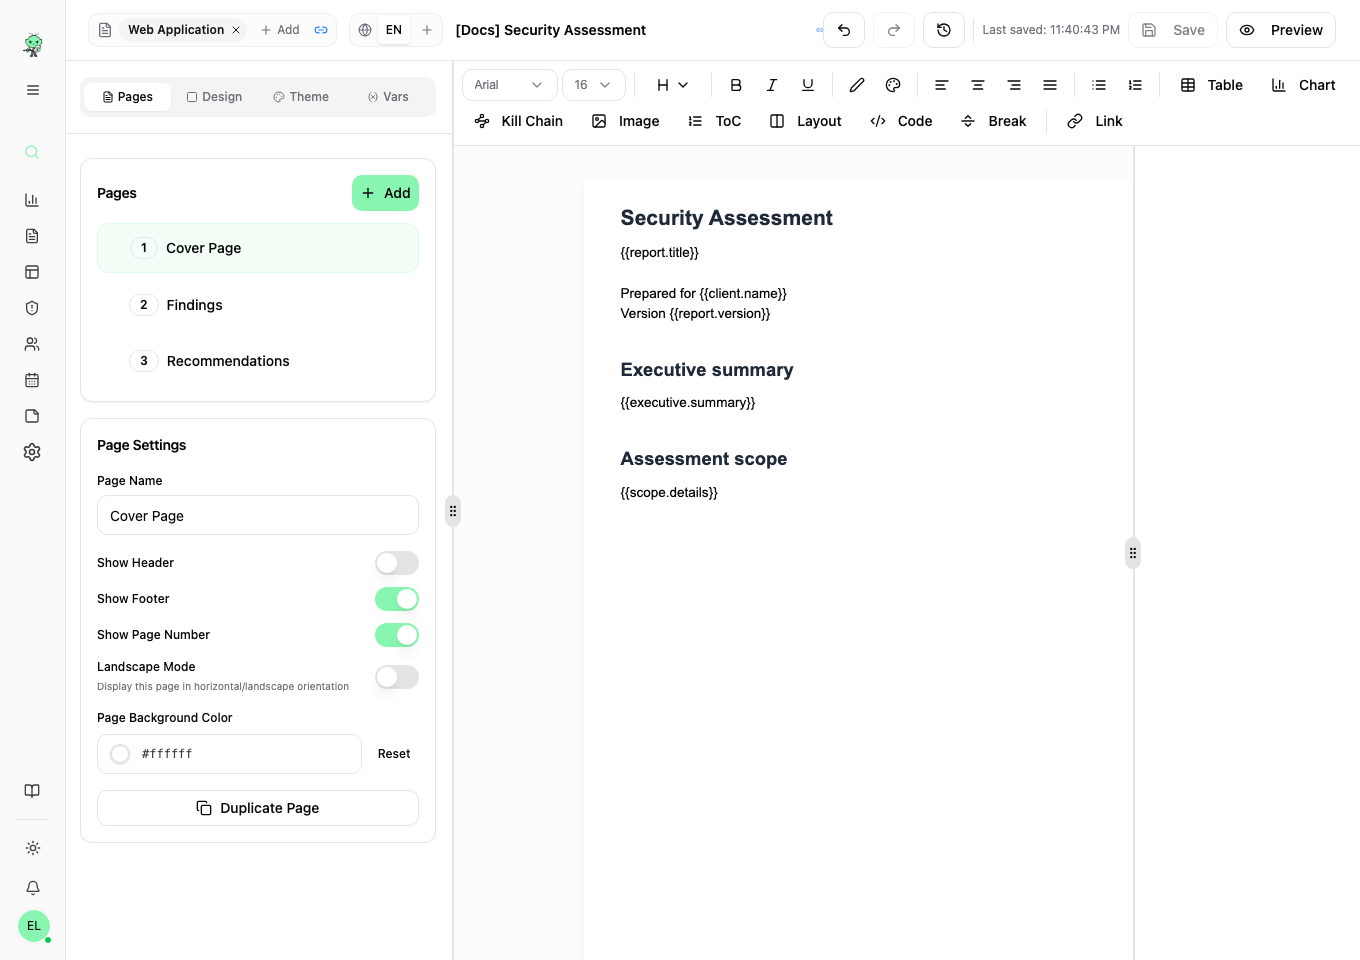Toggle light/dark theme icon
The width and height of the screenshot is (1360, 960).
(33, 848)
